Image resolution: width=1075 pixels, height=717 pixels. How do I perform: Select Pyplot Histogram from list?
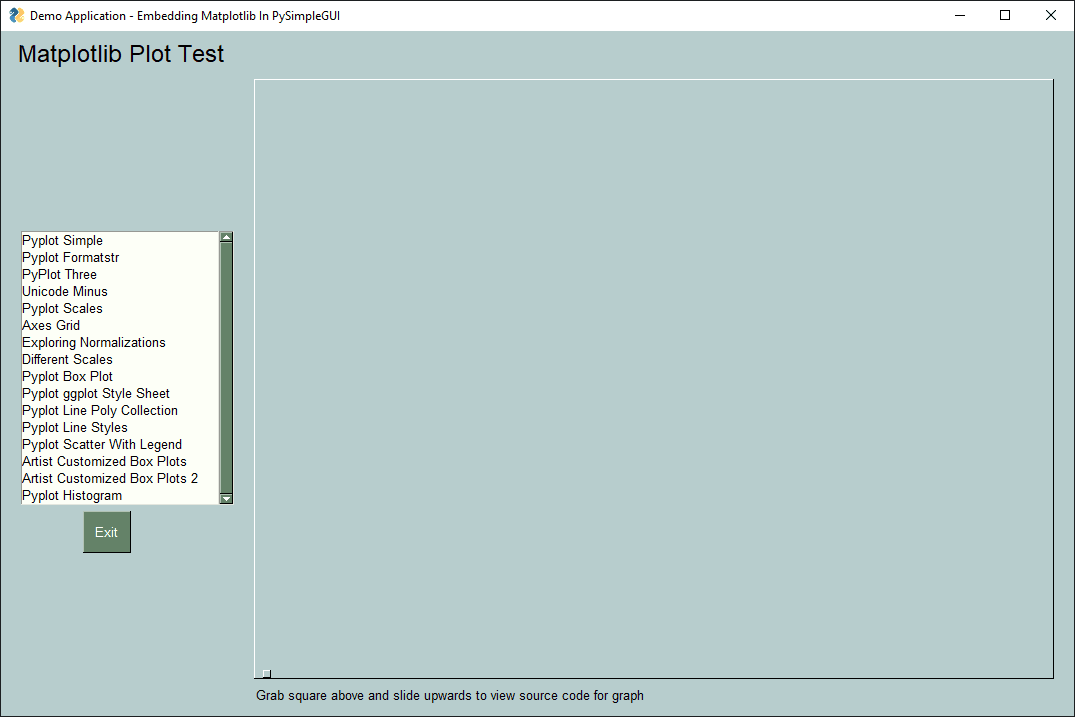pos(72,496)
